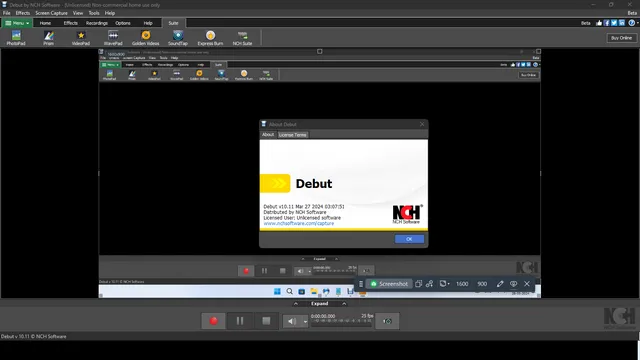Open the blue help question-mark icon

(631, 23)
